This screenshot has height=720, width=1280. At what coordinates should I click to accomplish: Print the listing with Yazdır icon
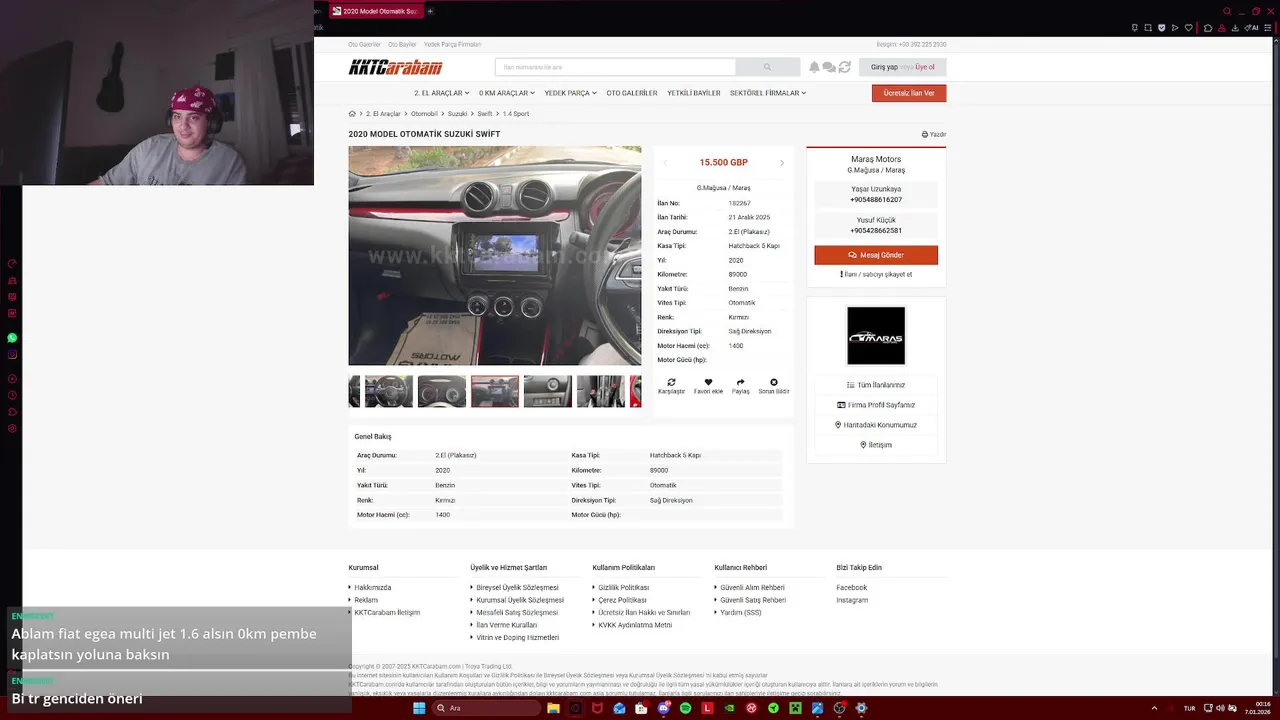[x=934, y=134]
